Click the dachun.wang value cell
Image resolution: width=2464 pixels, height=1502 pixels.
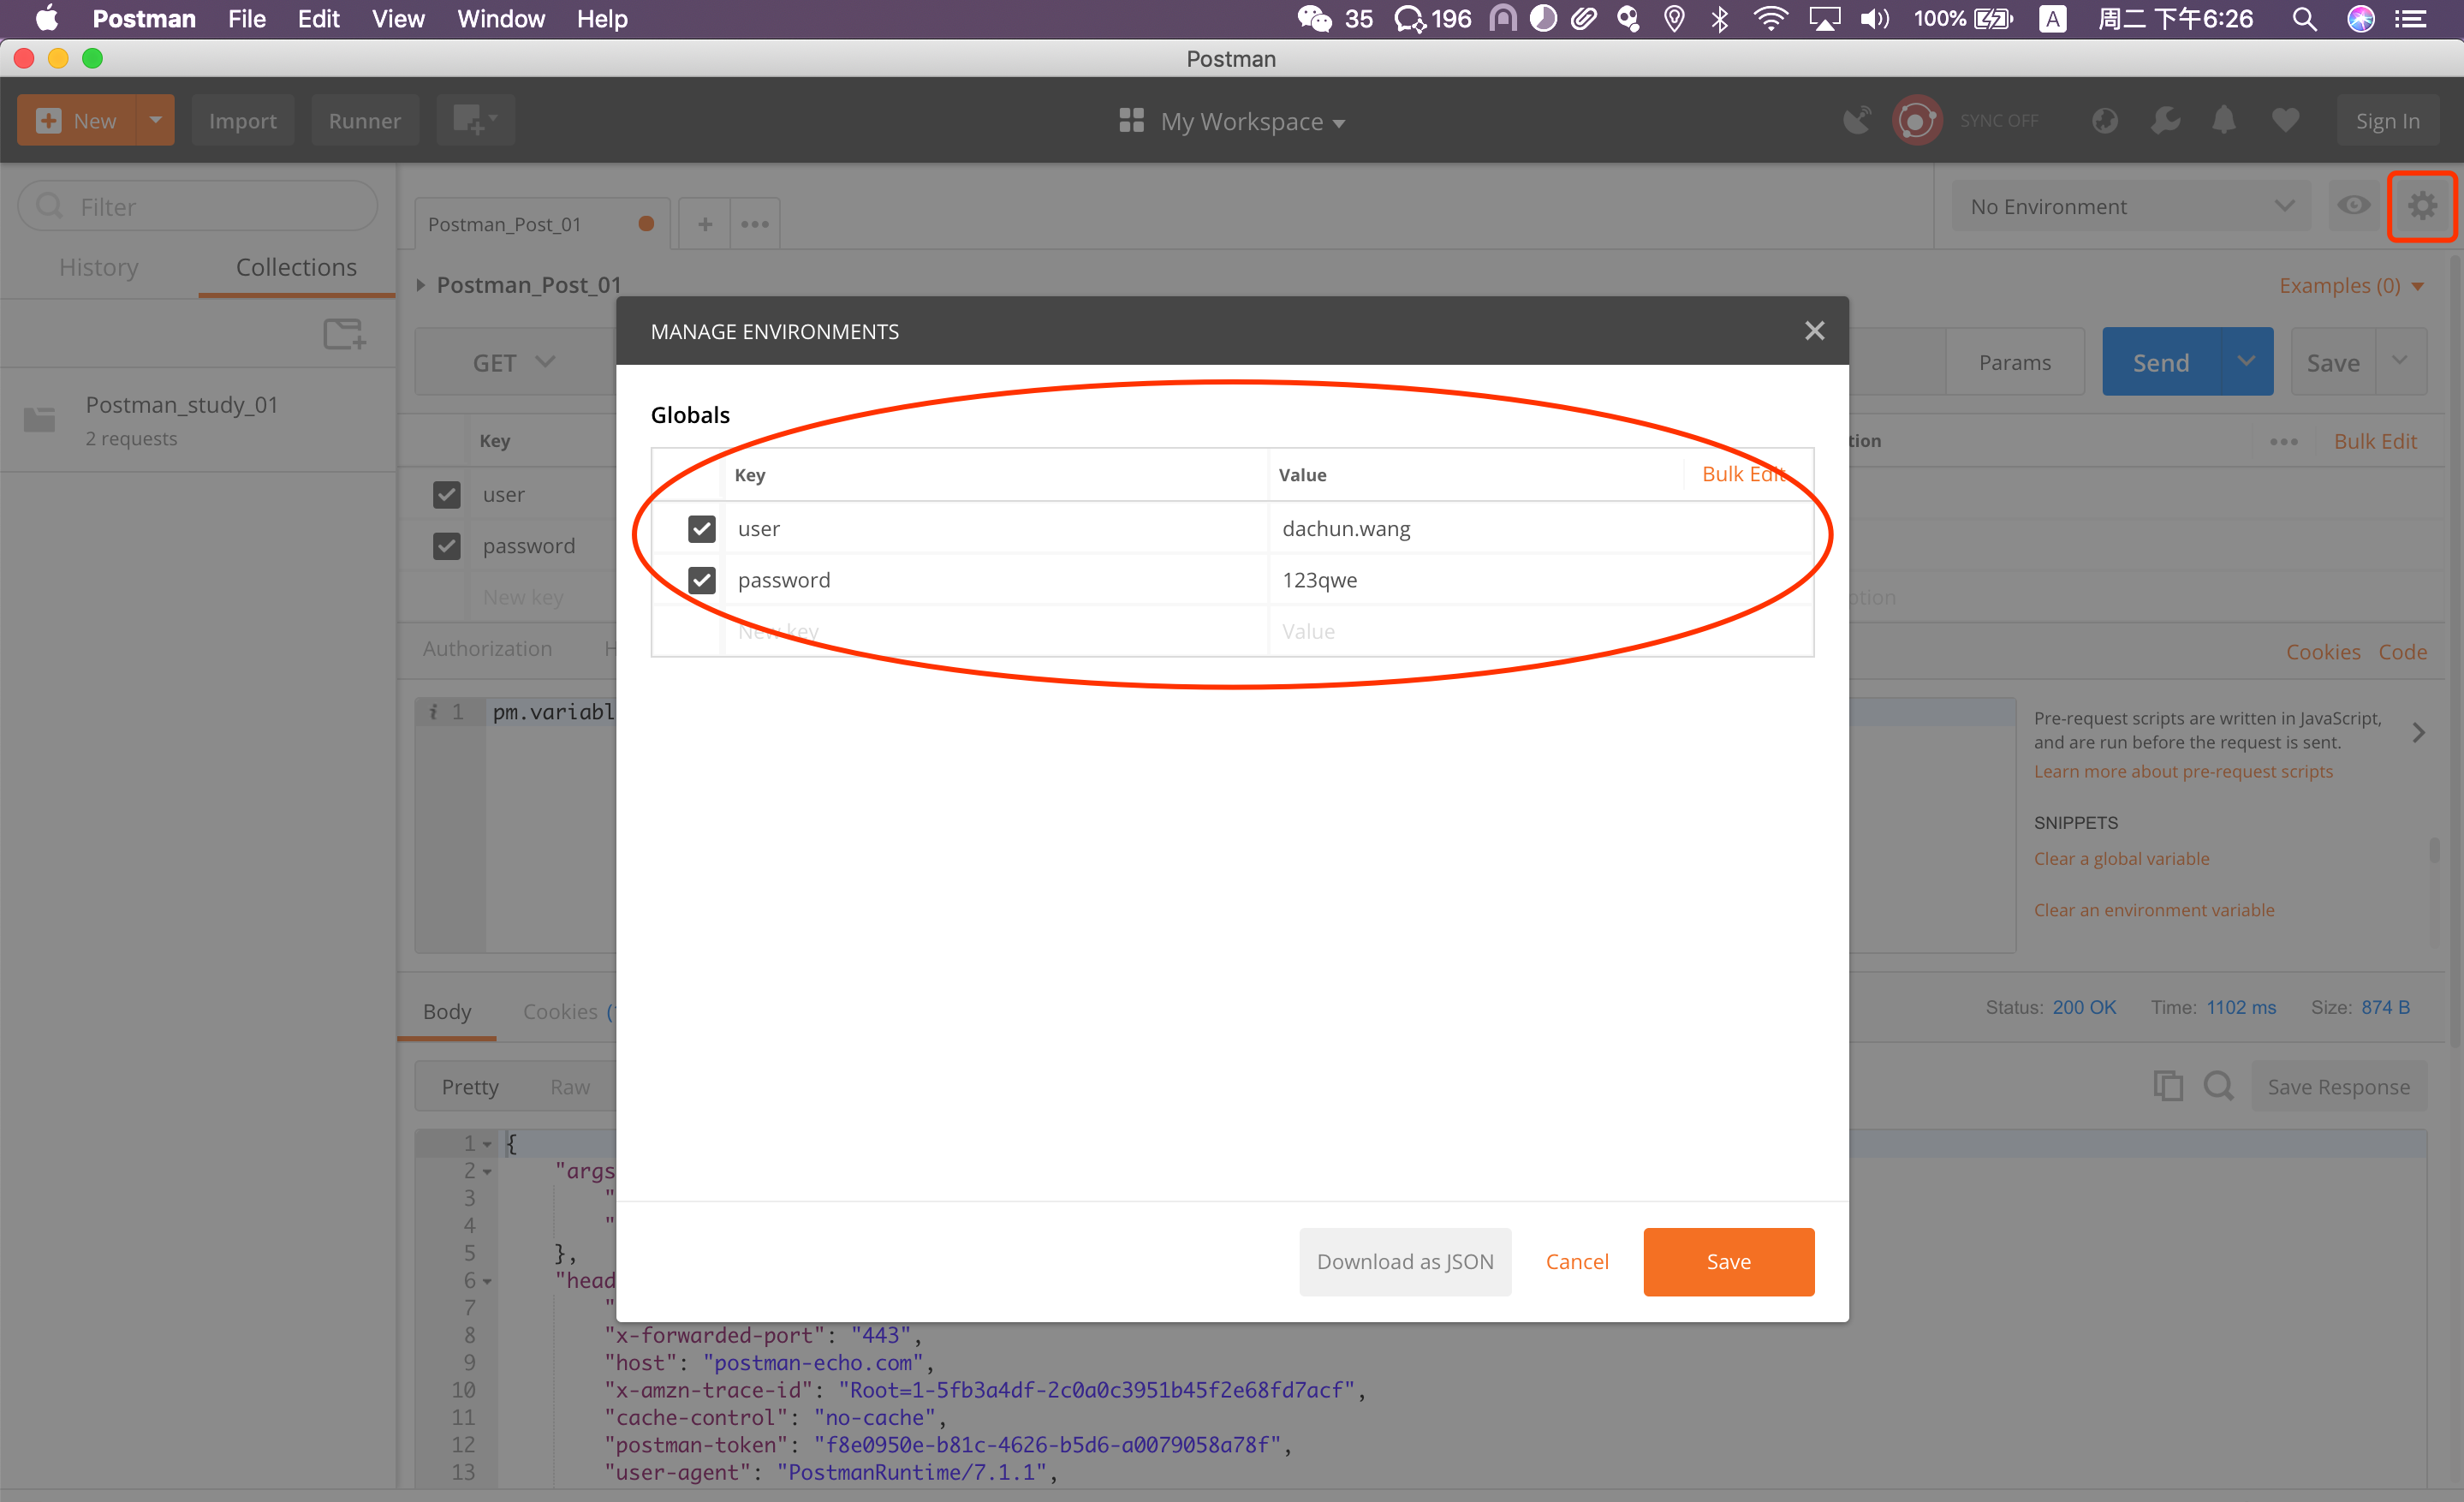(1540, 528)
